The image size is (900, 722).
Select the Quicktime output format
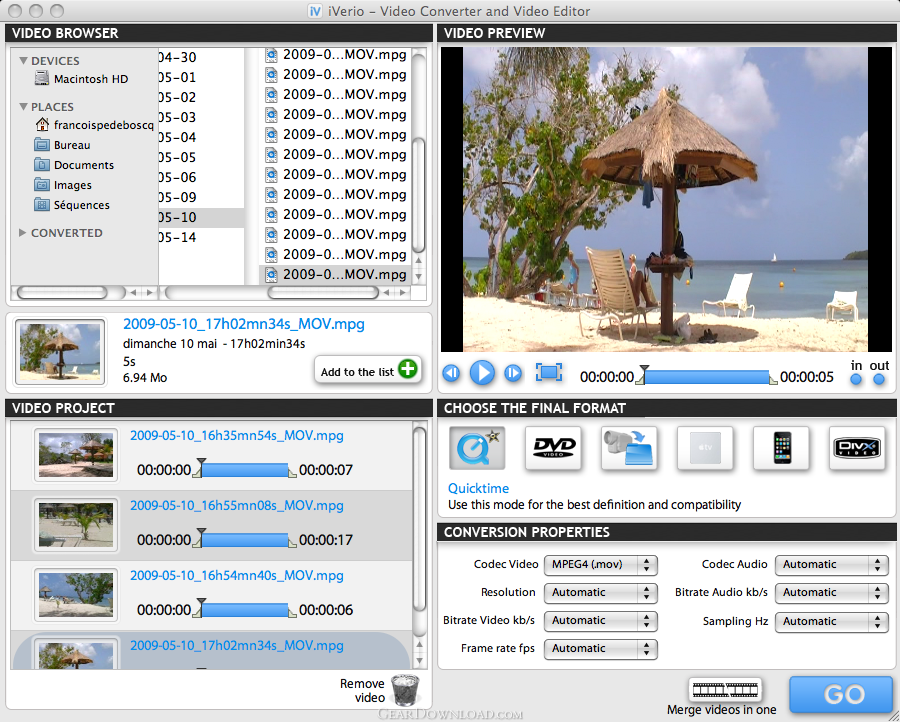pos(477,448)
